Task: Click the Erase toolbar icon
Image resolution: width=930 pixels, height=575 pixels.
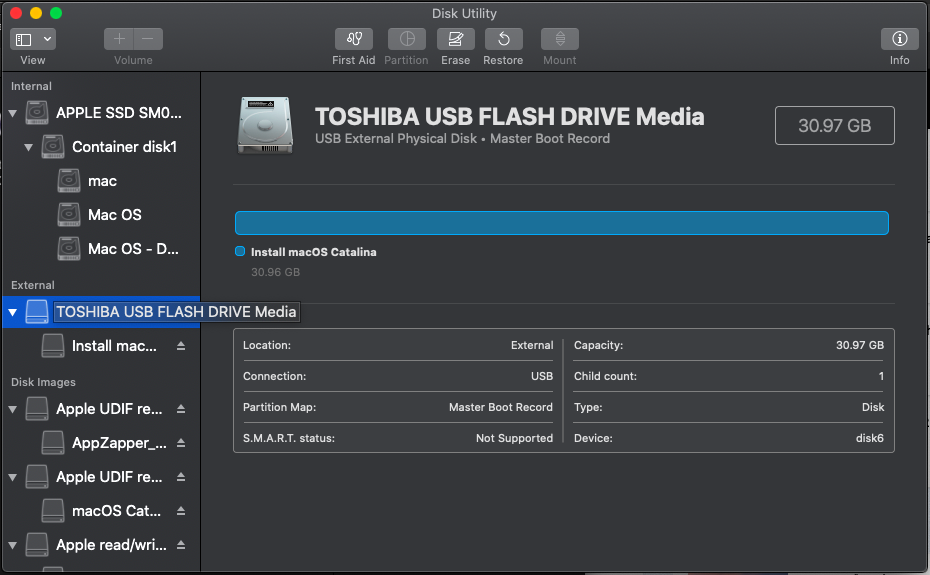Action: (456, 39)
